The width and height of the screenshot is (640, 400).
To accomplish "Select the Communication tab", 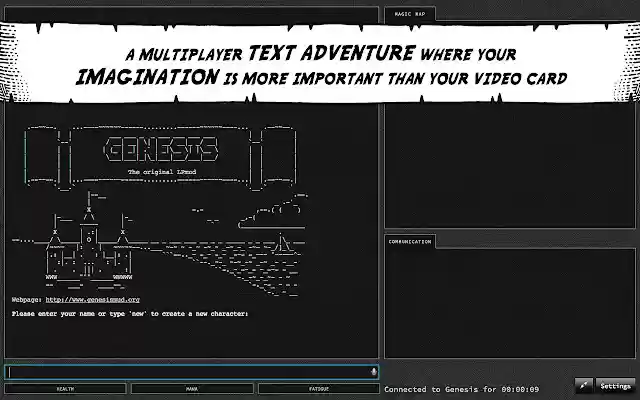I will click(410, 242).
